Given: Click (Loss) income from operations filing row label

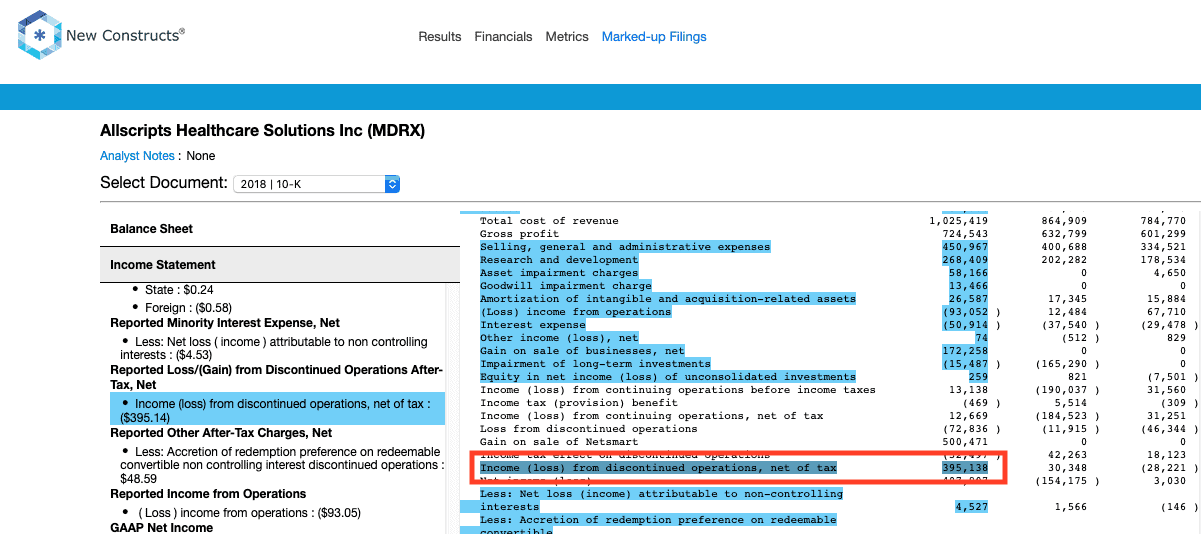Looking at the screenshot, I should 575,312.
